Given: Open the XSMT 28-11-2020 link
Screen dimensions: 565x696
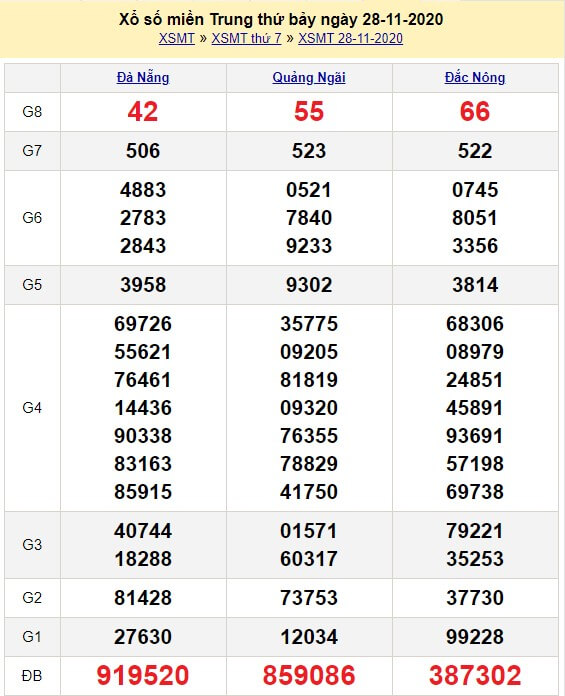Looking at the screenshot, I should tap(350, 39).
